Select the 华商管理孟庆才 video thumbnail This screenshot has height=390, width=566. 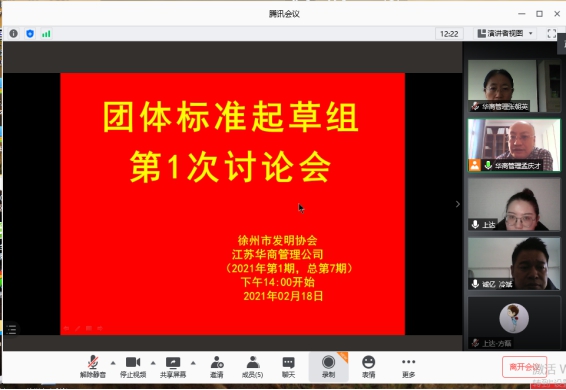(x=514, y=145)
